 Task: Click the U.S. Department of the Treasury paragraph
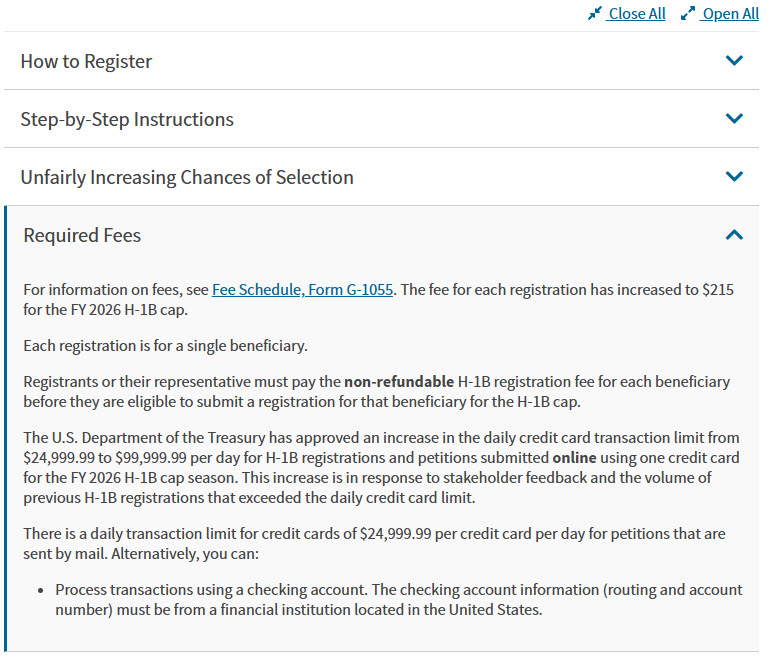pyautogui.click(x=381, y=468)
